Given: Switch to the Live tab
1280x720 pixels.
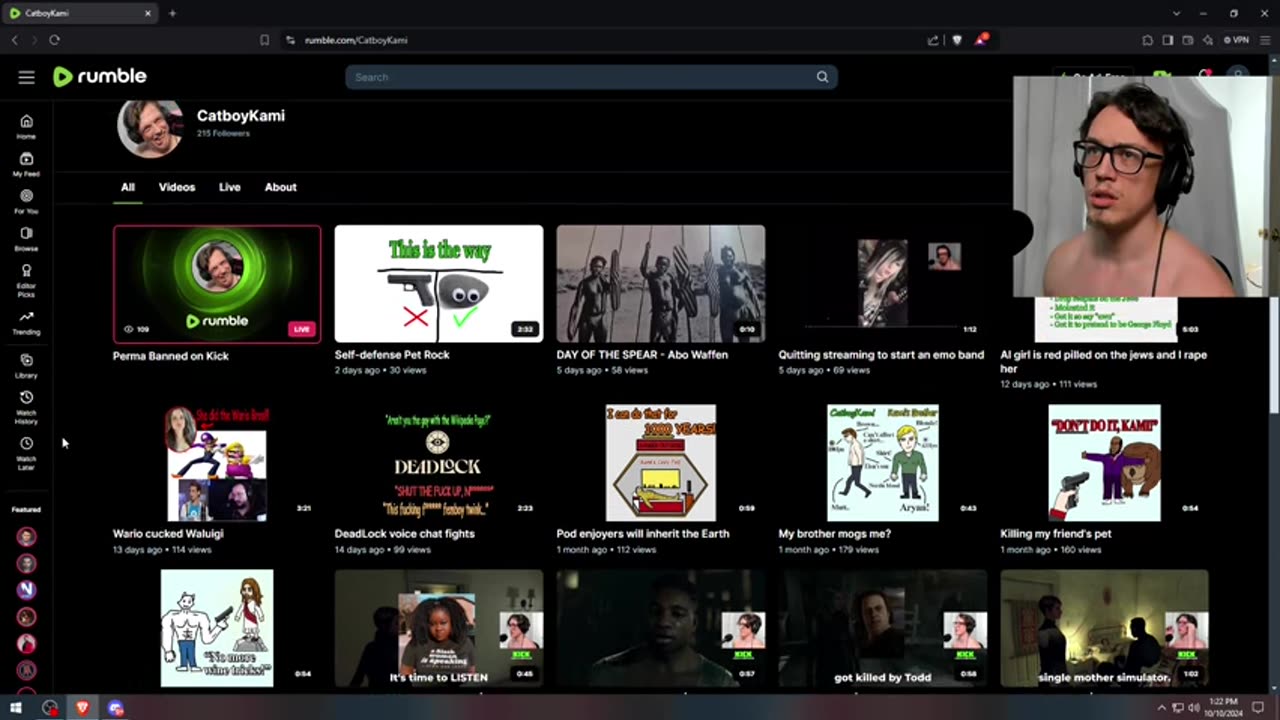Looking at the screenshot, I should pyautogui.click(x=230, y=187).
